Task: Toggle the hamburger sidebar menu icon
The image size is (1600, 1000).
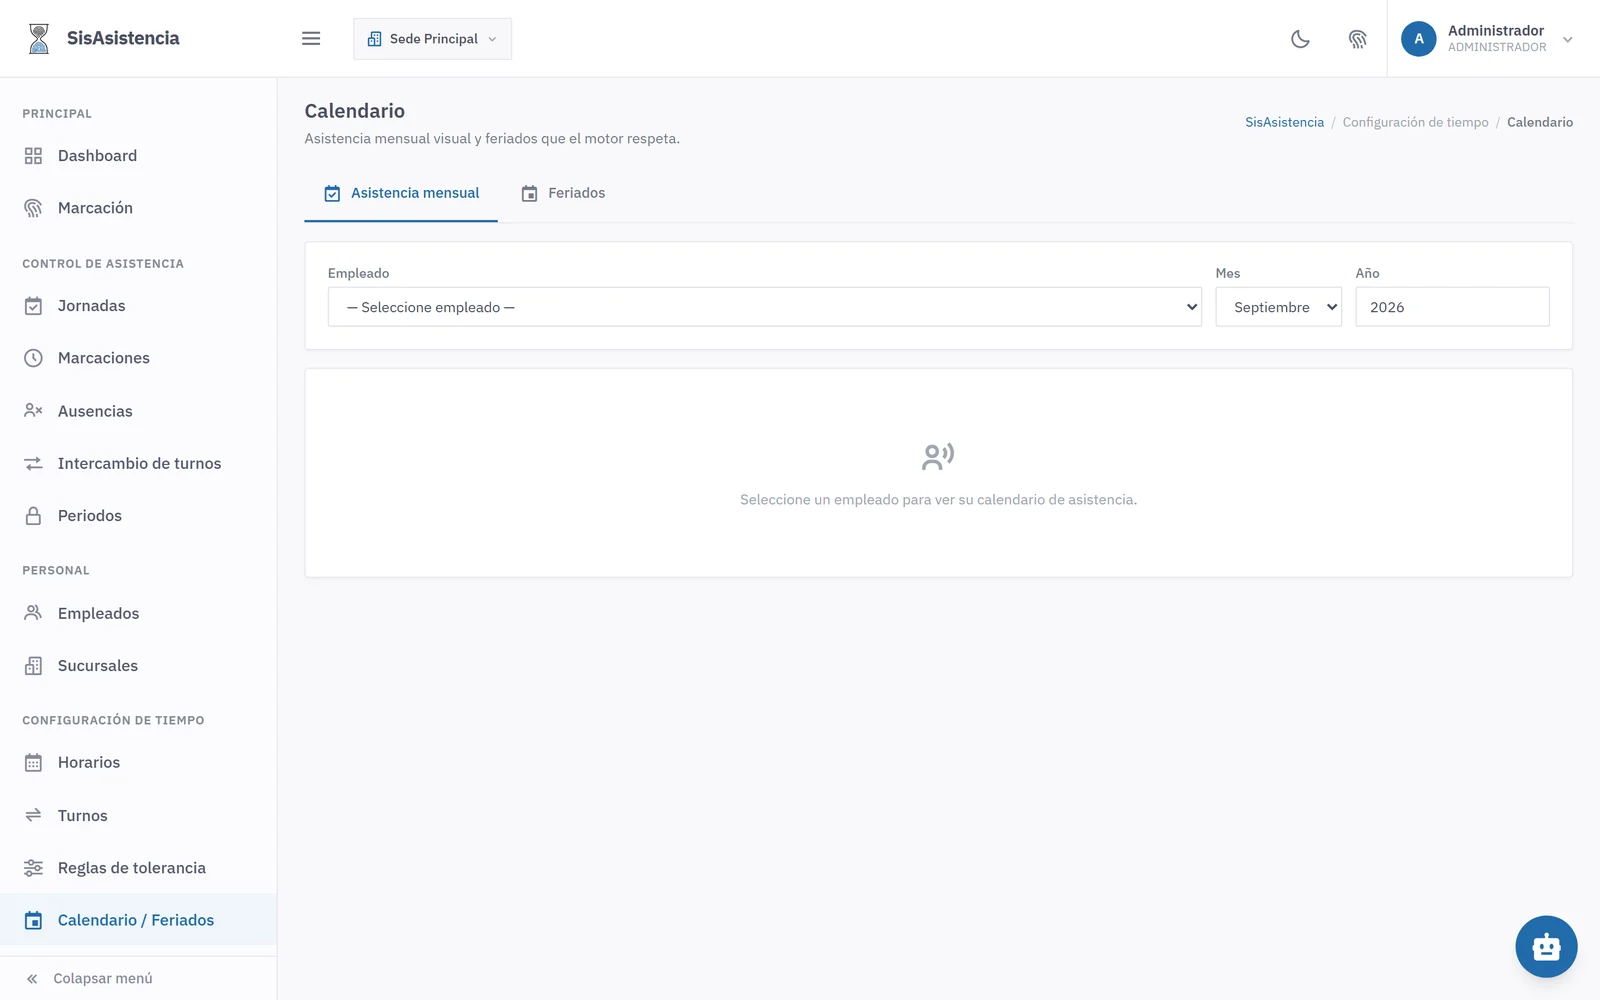Action: pos(311,38)
